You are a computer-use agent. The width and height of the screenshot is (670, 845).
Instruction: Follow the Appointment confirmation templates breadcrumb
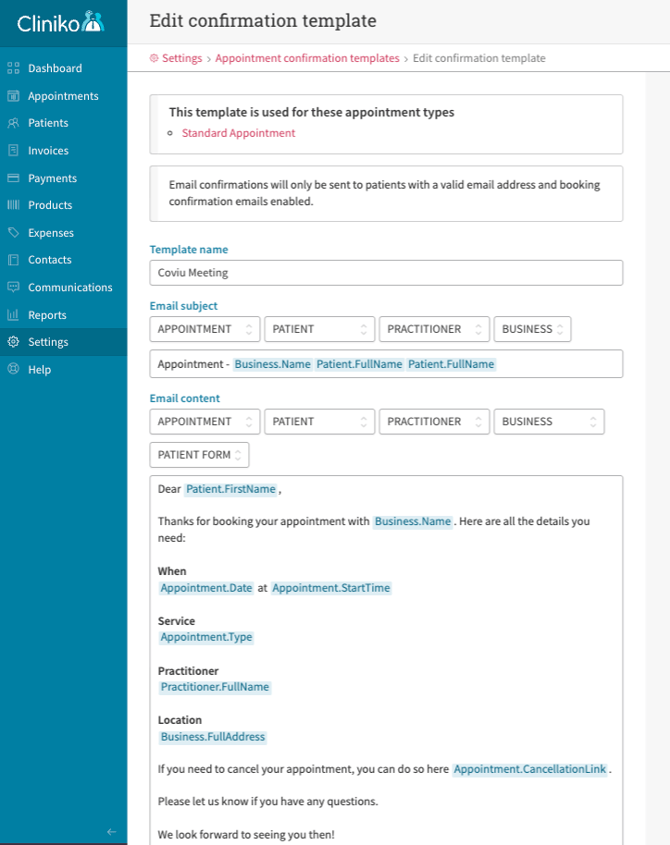[307, 59]
